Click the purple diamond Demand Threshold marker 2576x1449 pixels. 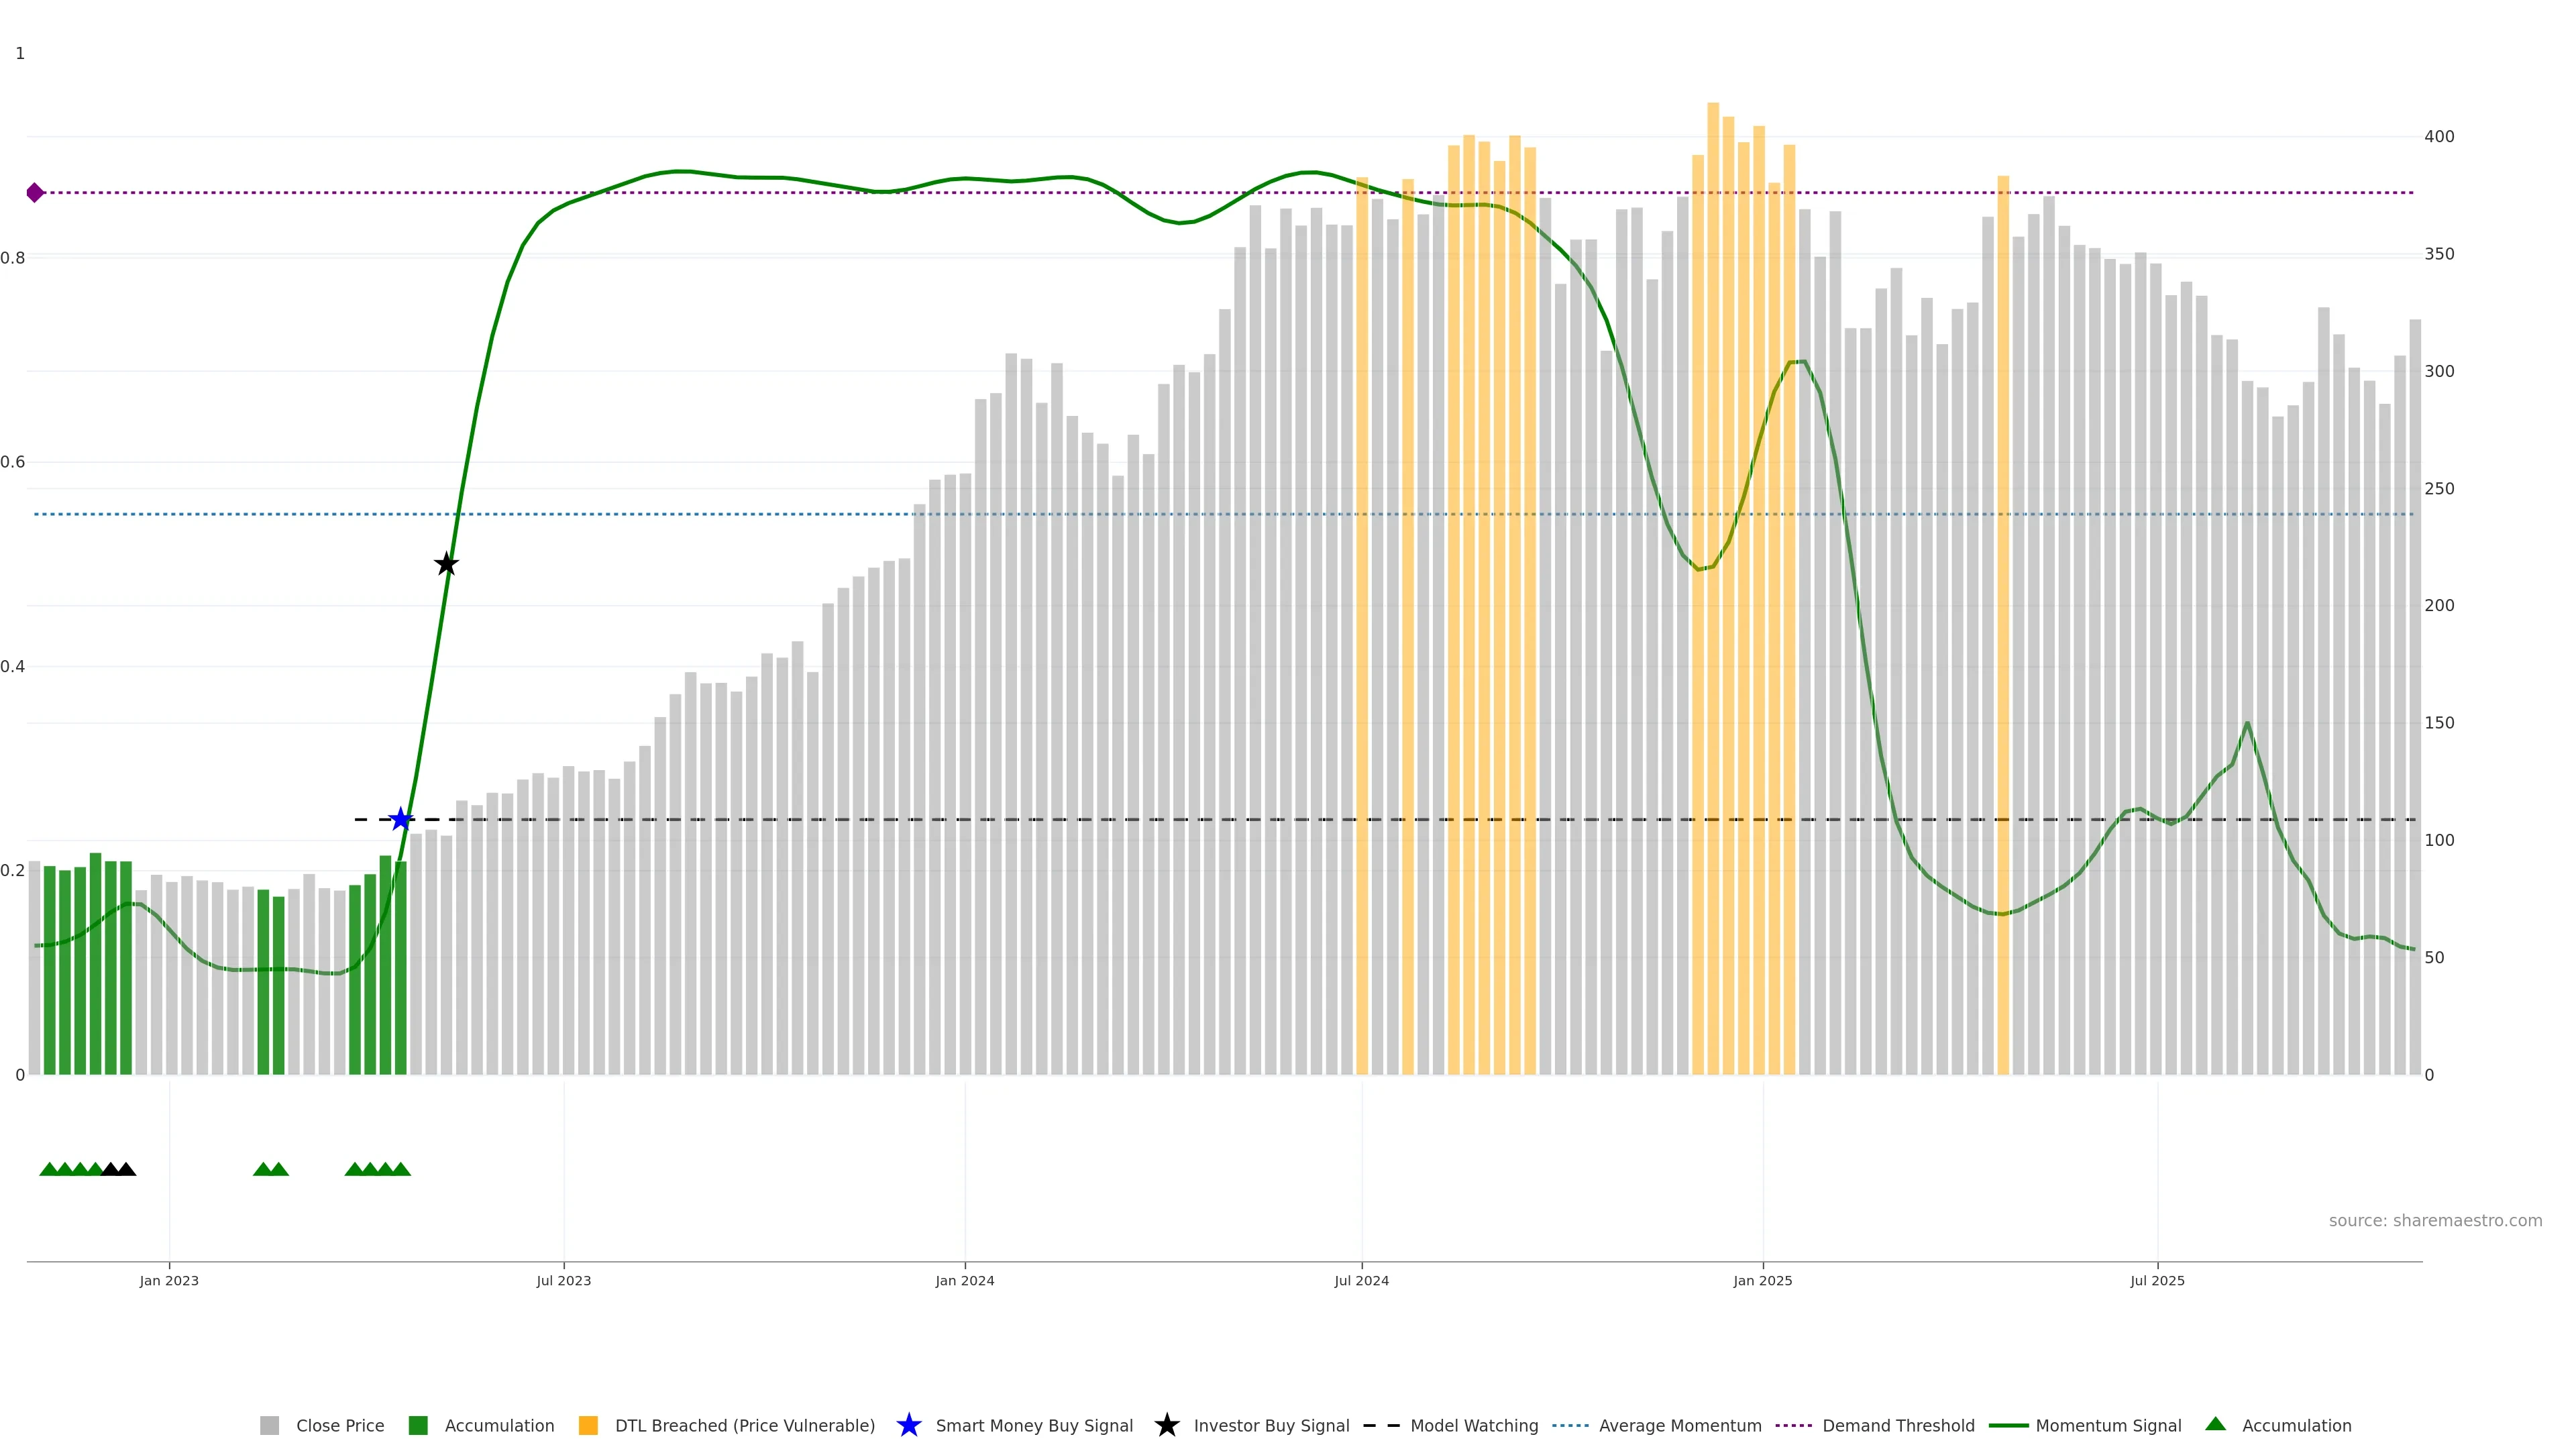tap(35, 193)
